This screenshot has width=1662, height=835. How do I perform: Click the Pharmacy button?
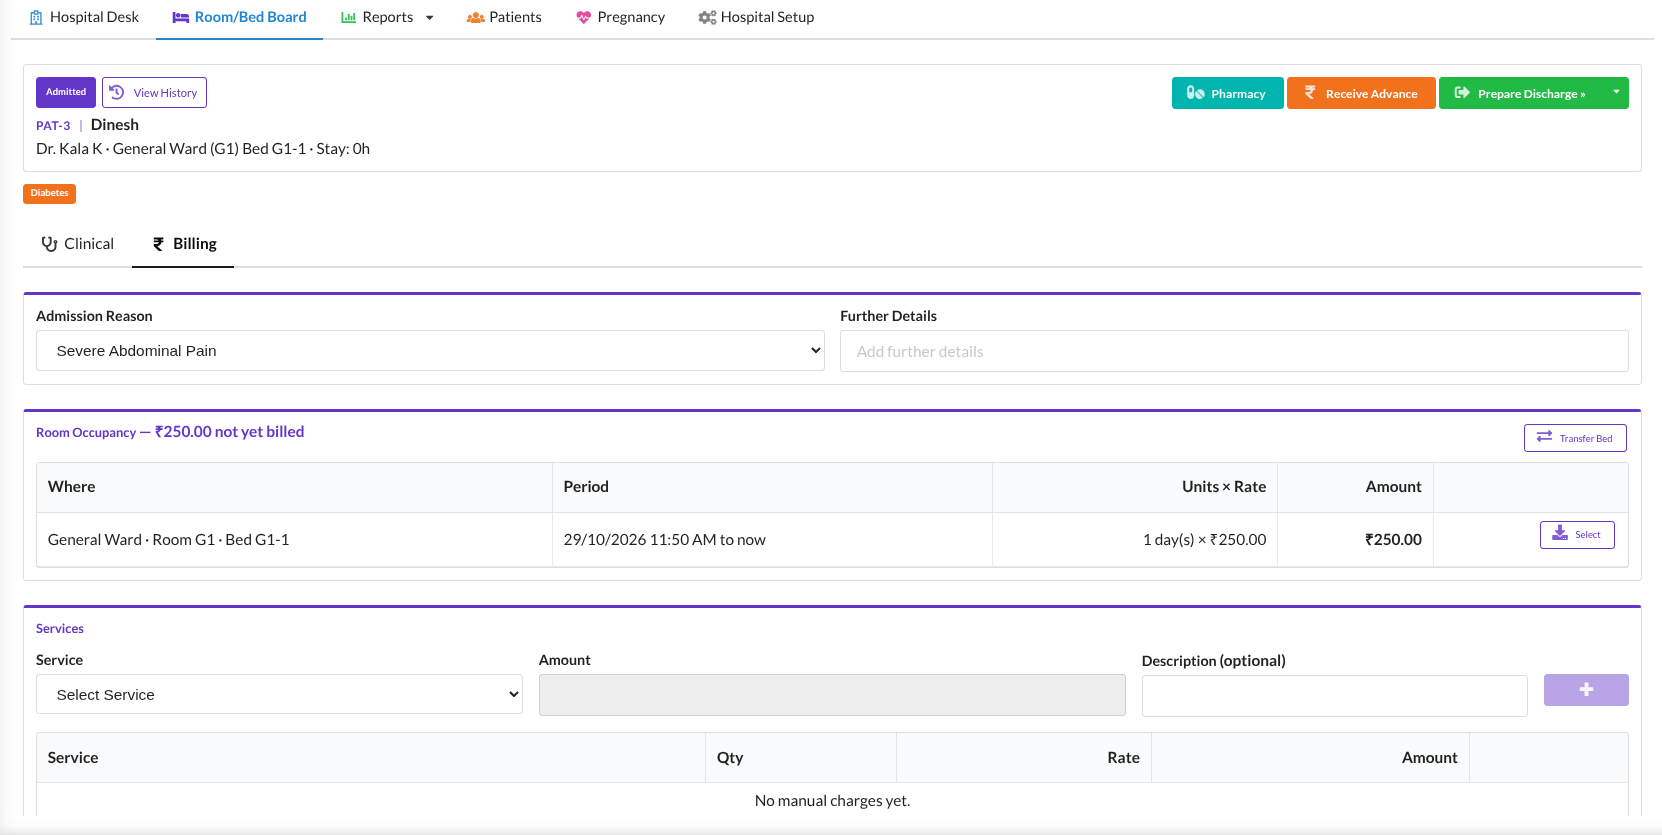(x=1227, y=93)
